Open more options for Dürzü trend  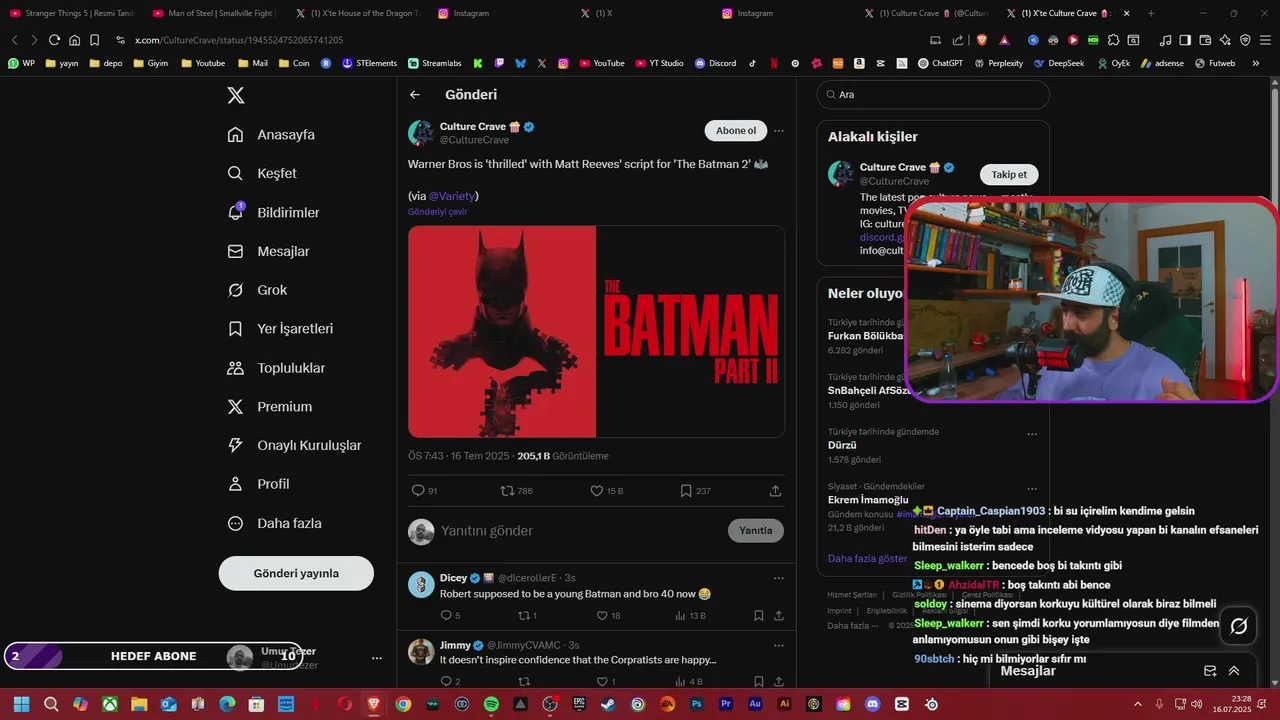(1032, 434)
